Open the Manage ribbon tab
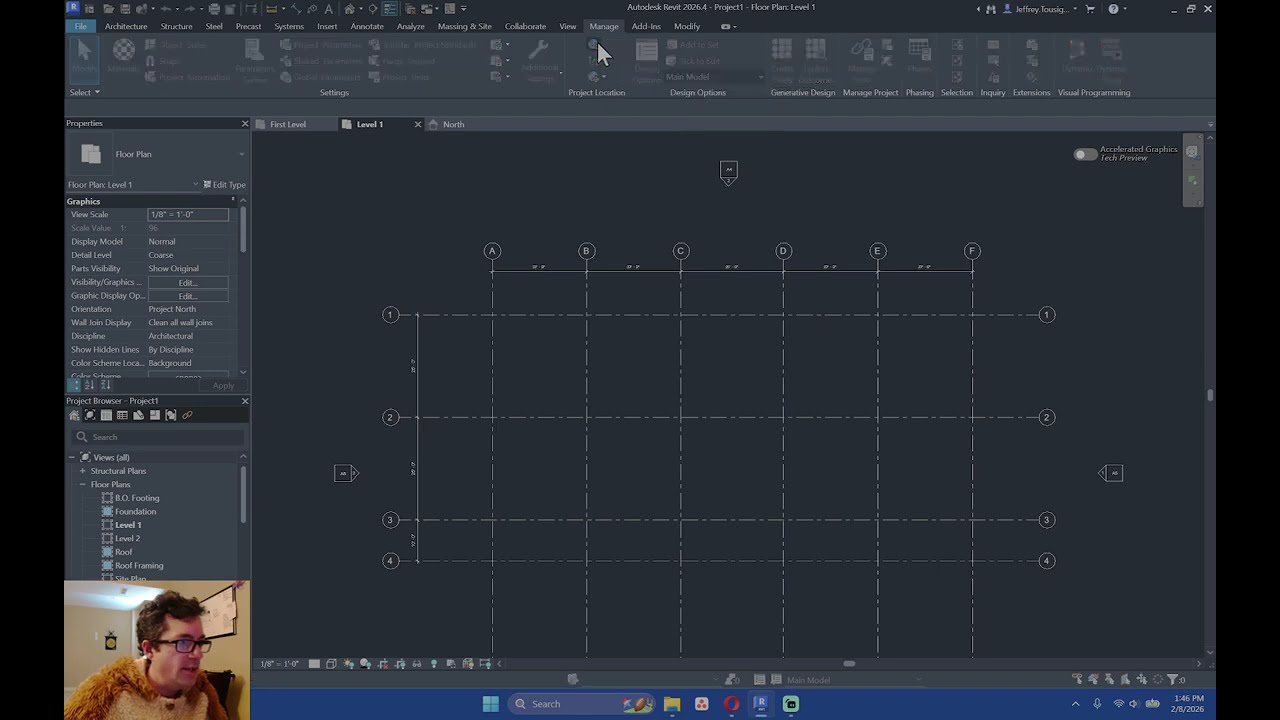1280x720 pixels. [604, 26]
